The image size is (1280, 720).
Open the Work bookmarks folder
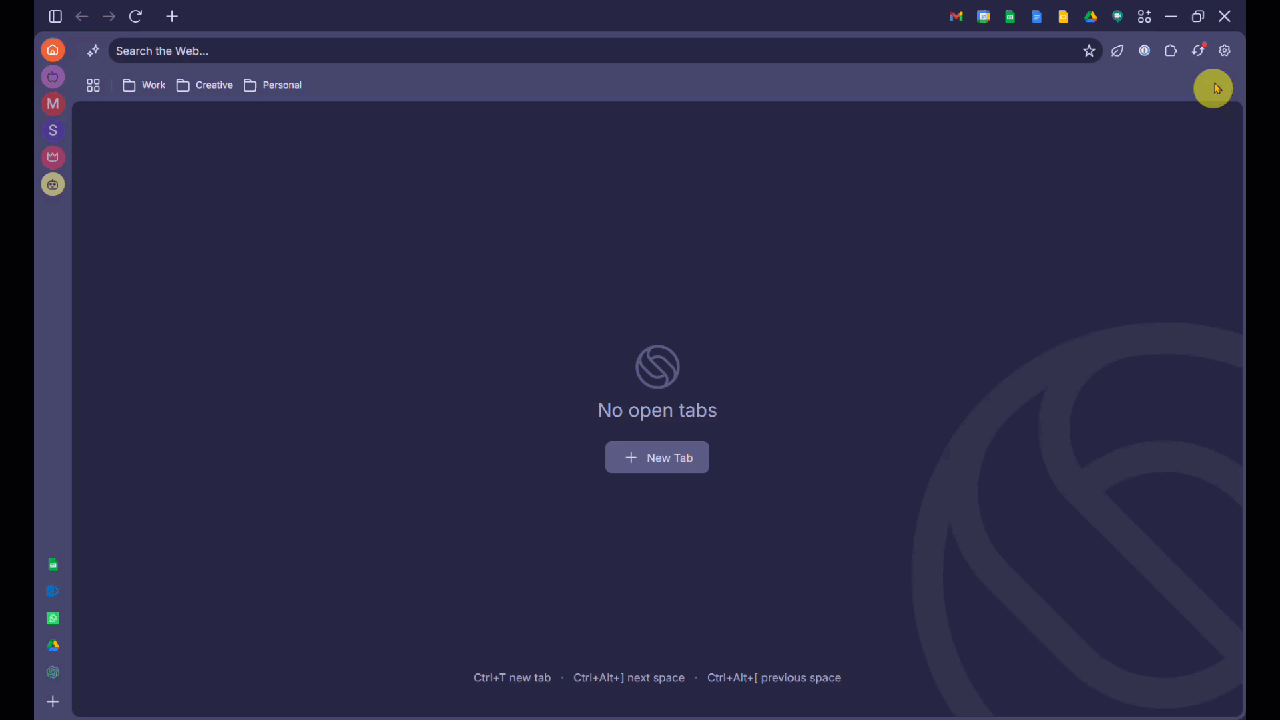pyautogui.click(x=144, y=85)
